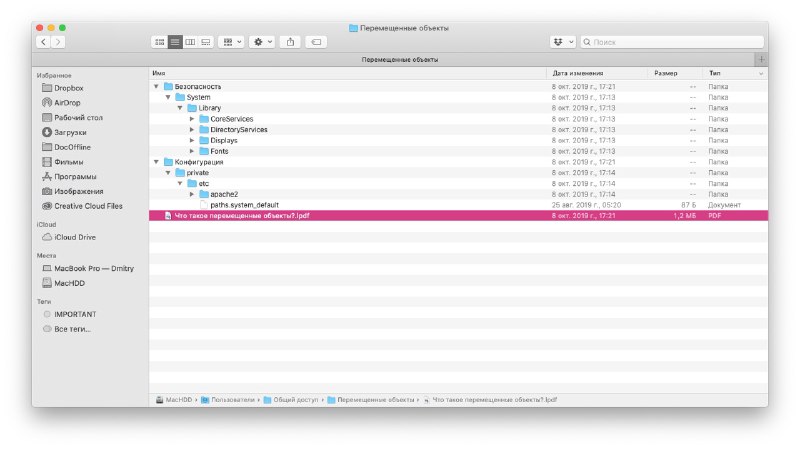Image resolution: width=800 pixels, height=449 pixels.
Task: Open the group-by arrangement dropdown
Action: [231, 42]
